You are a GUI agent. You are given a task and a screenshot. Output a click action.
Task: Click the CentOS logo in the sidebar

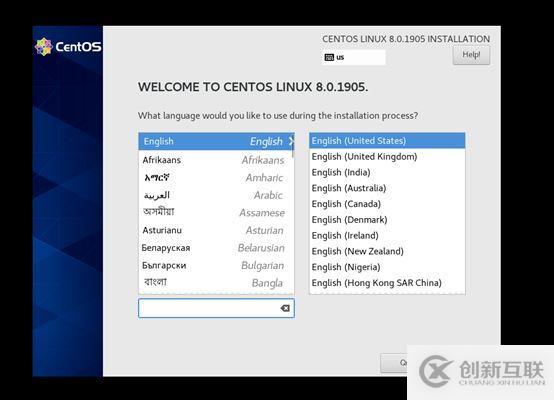coord(68,47)
